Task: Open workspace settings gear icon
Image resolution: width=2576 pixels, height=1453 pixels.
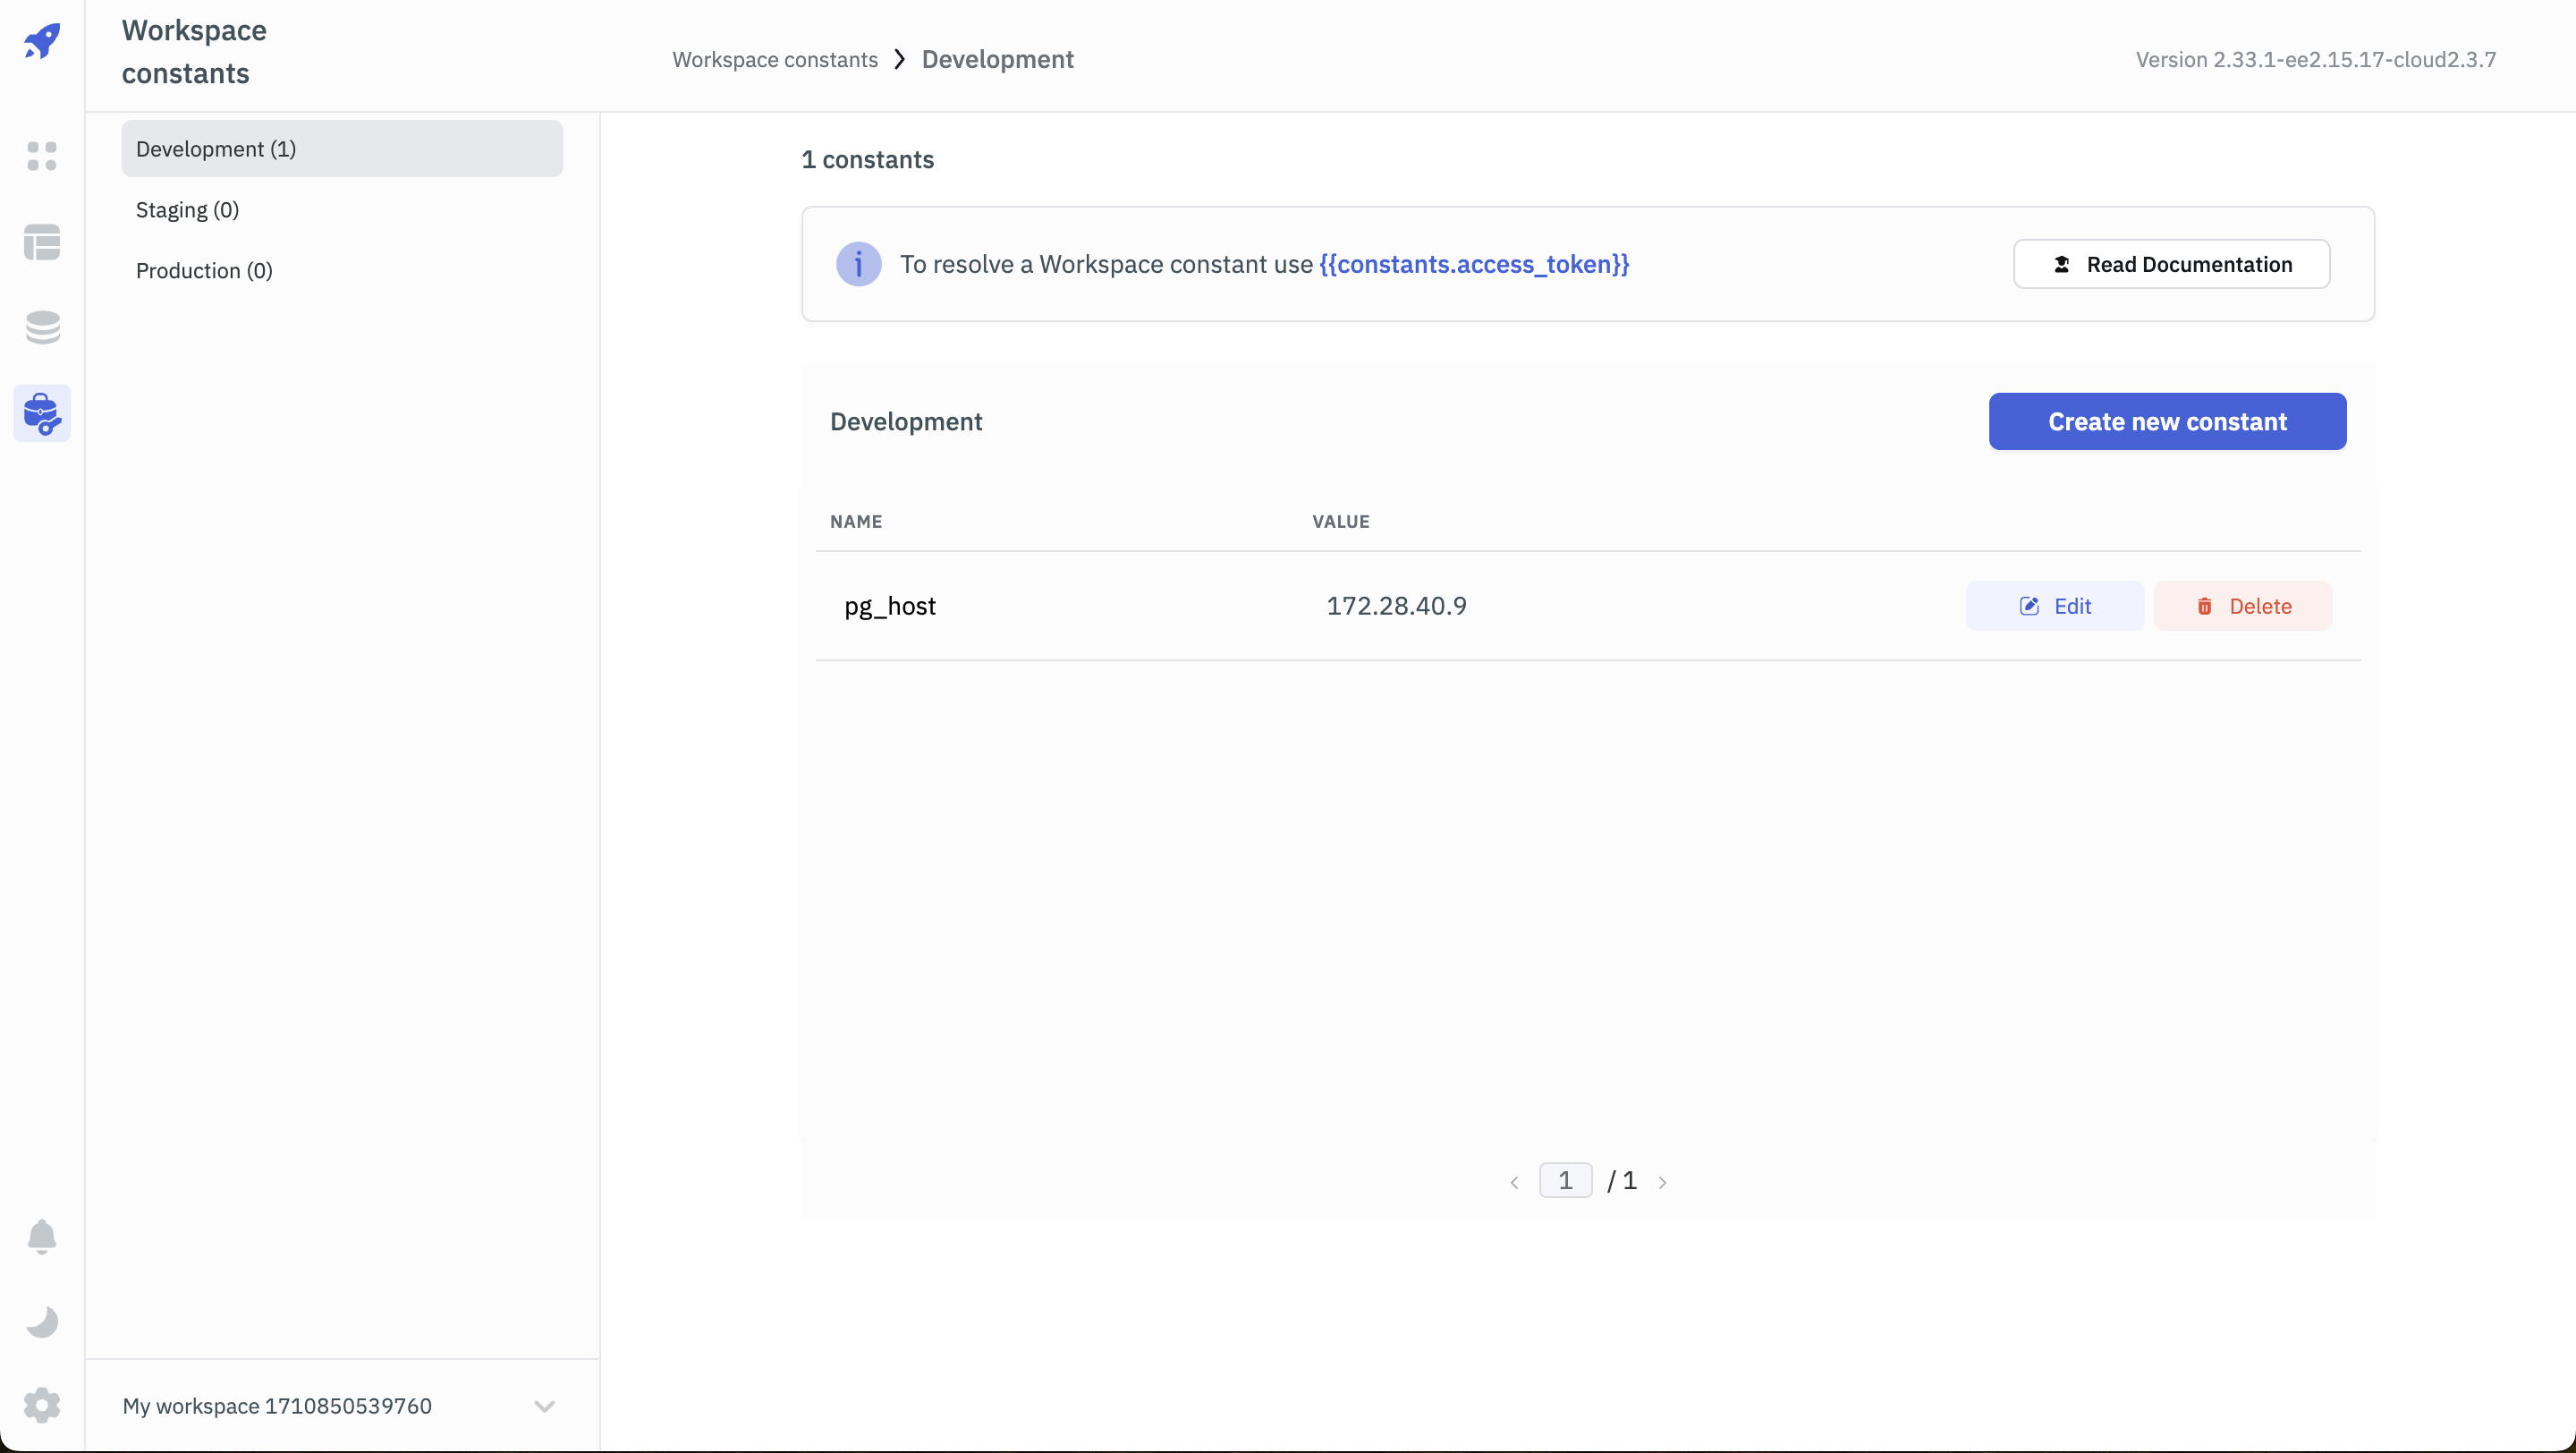Action: click(42, 1405)
